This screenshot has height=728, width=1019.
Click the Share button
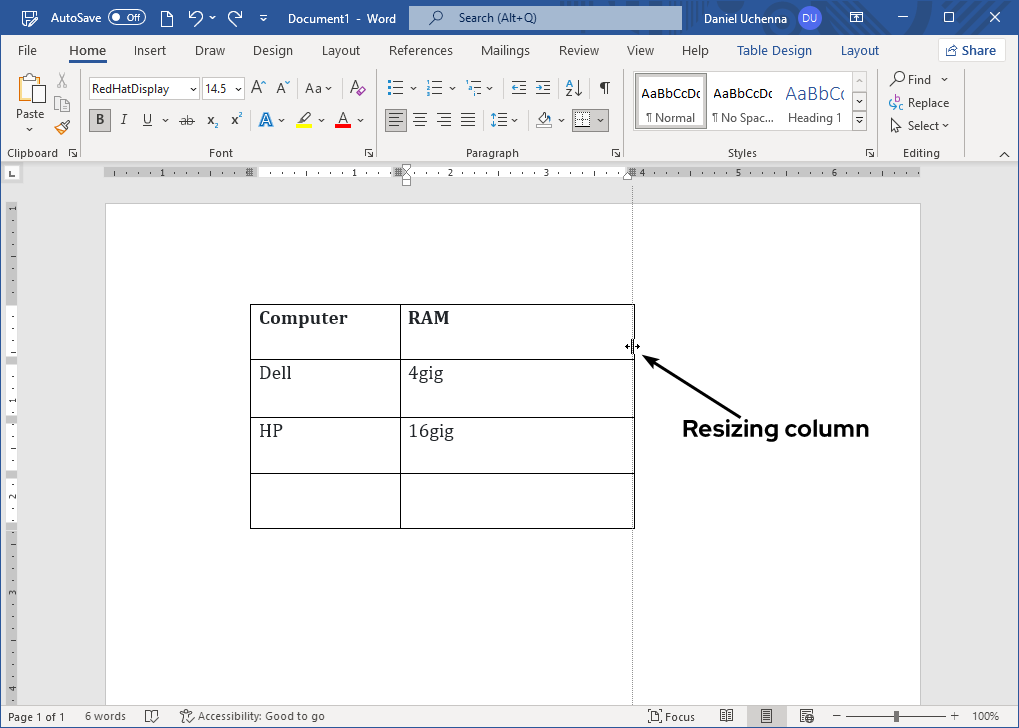(x=971, y=50)
